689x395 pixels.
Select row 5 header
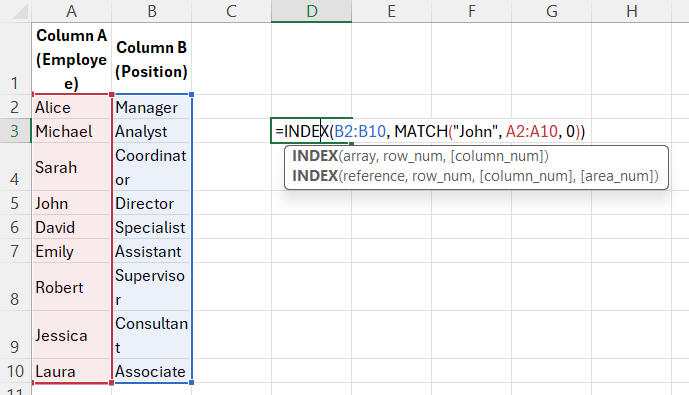coord(15,203)
